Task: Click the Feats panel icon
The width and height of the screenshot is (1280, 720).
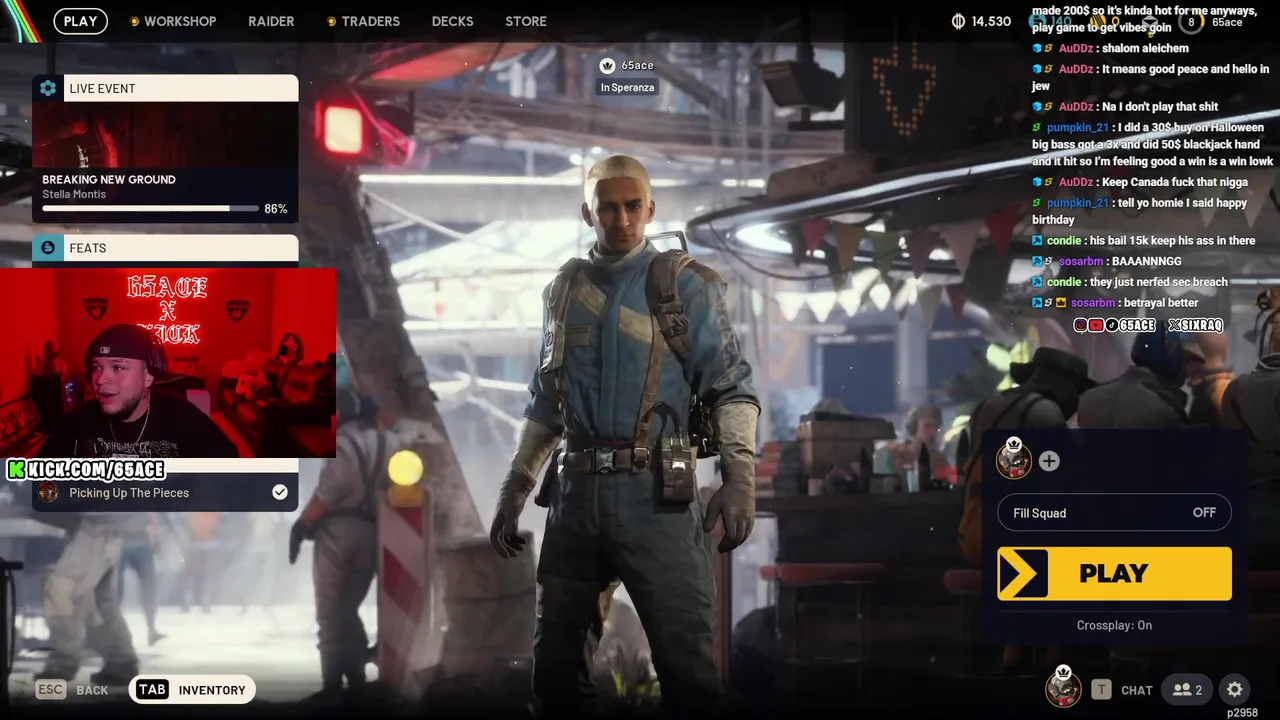Action: pyautogui.click(x=48, y=248)
